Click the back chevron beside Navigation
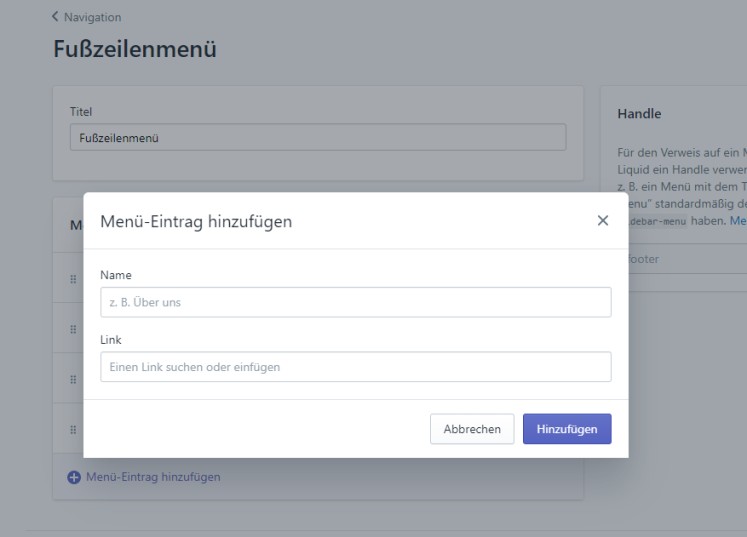This screenshot has width=747, height=537. coord(55,17)
